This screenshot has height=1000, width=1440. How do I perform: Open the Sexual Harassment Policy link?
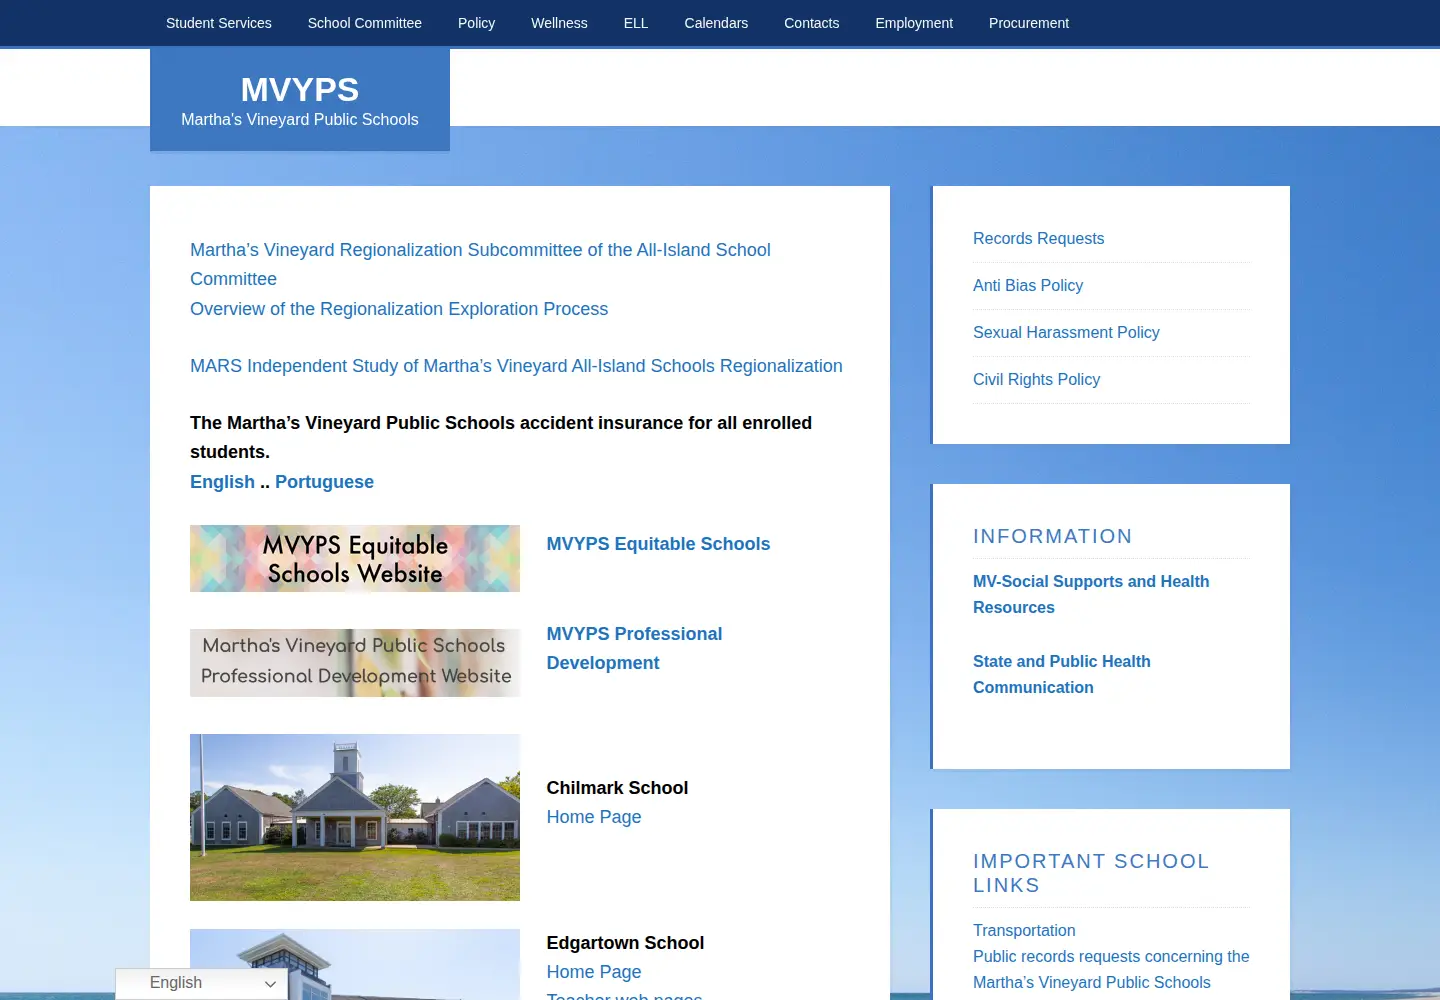pyautogui.click(x=1066, y=333)
